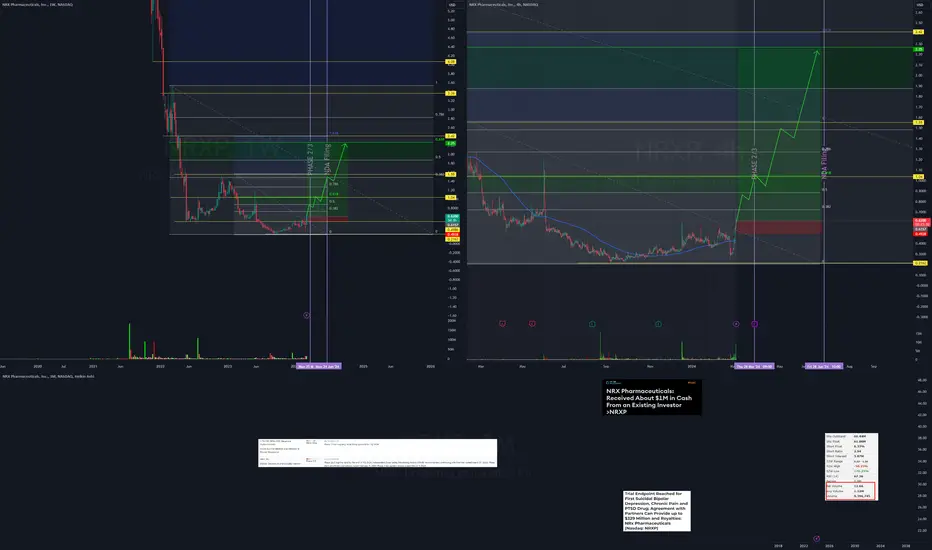Click the purple marker on the Heikin Ashi chart
Viewport: 932px width, 550px height.
(816, 539)
